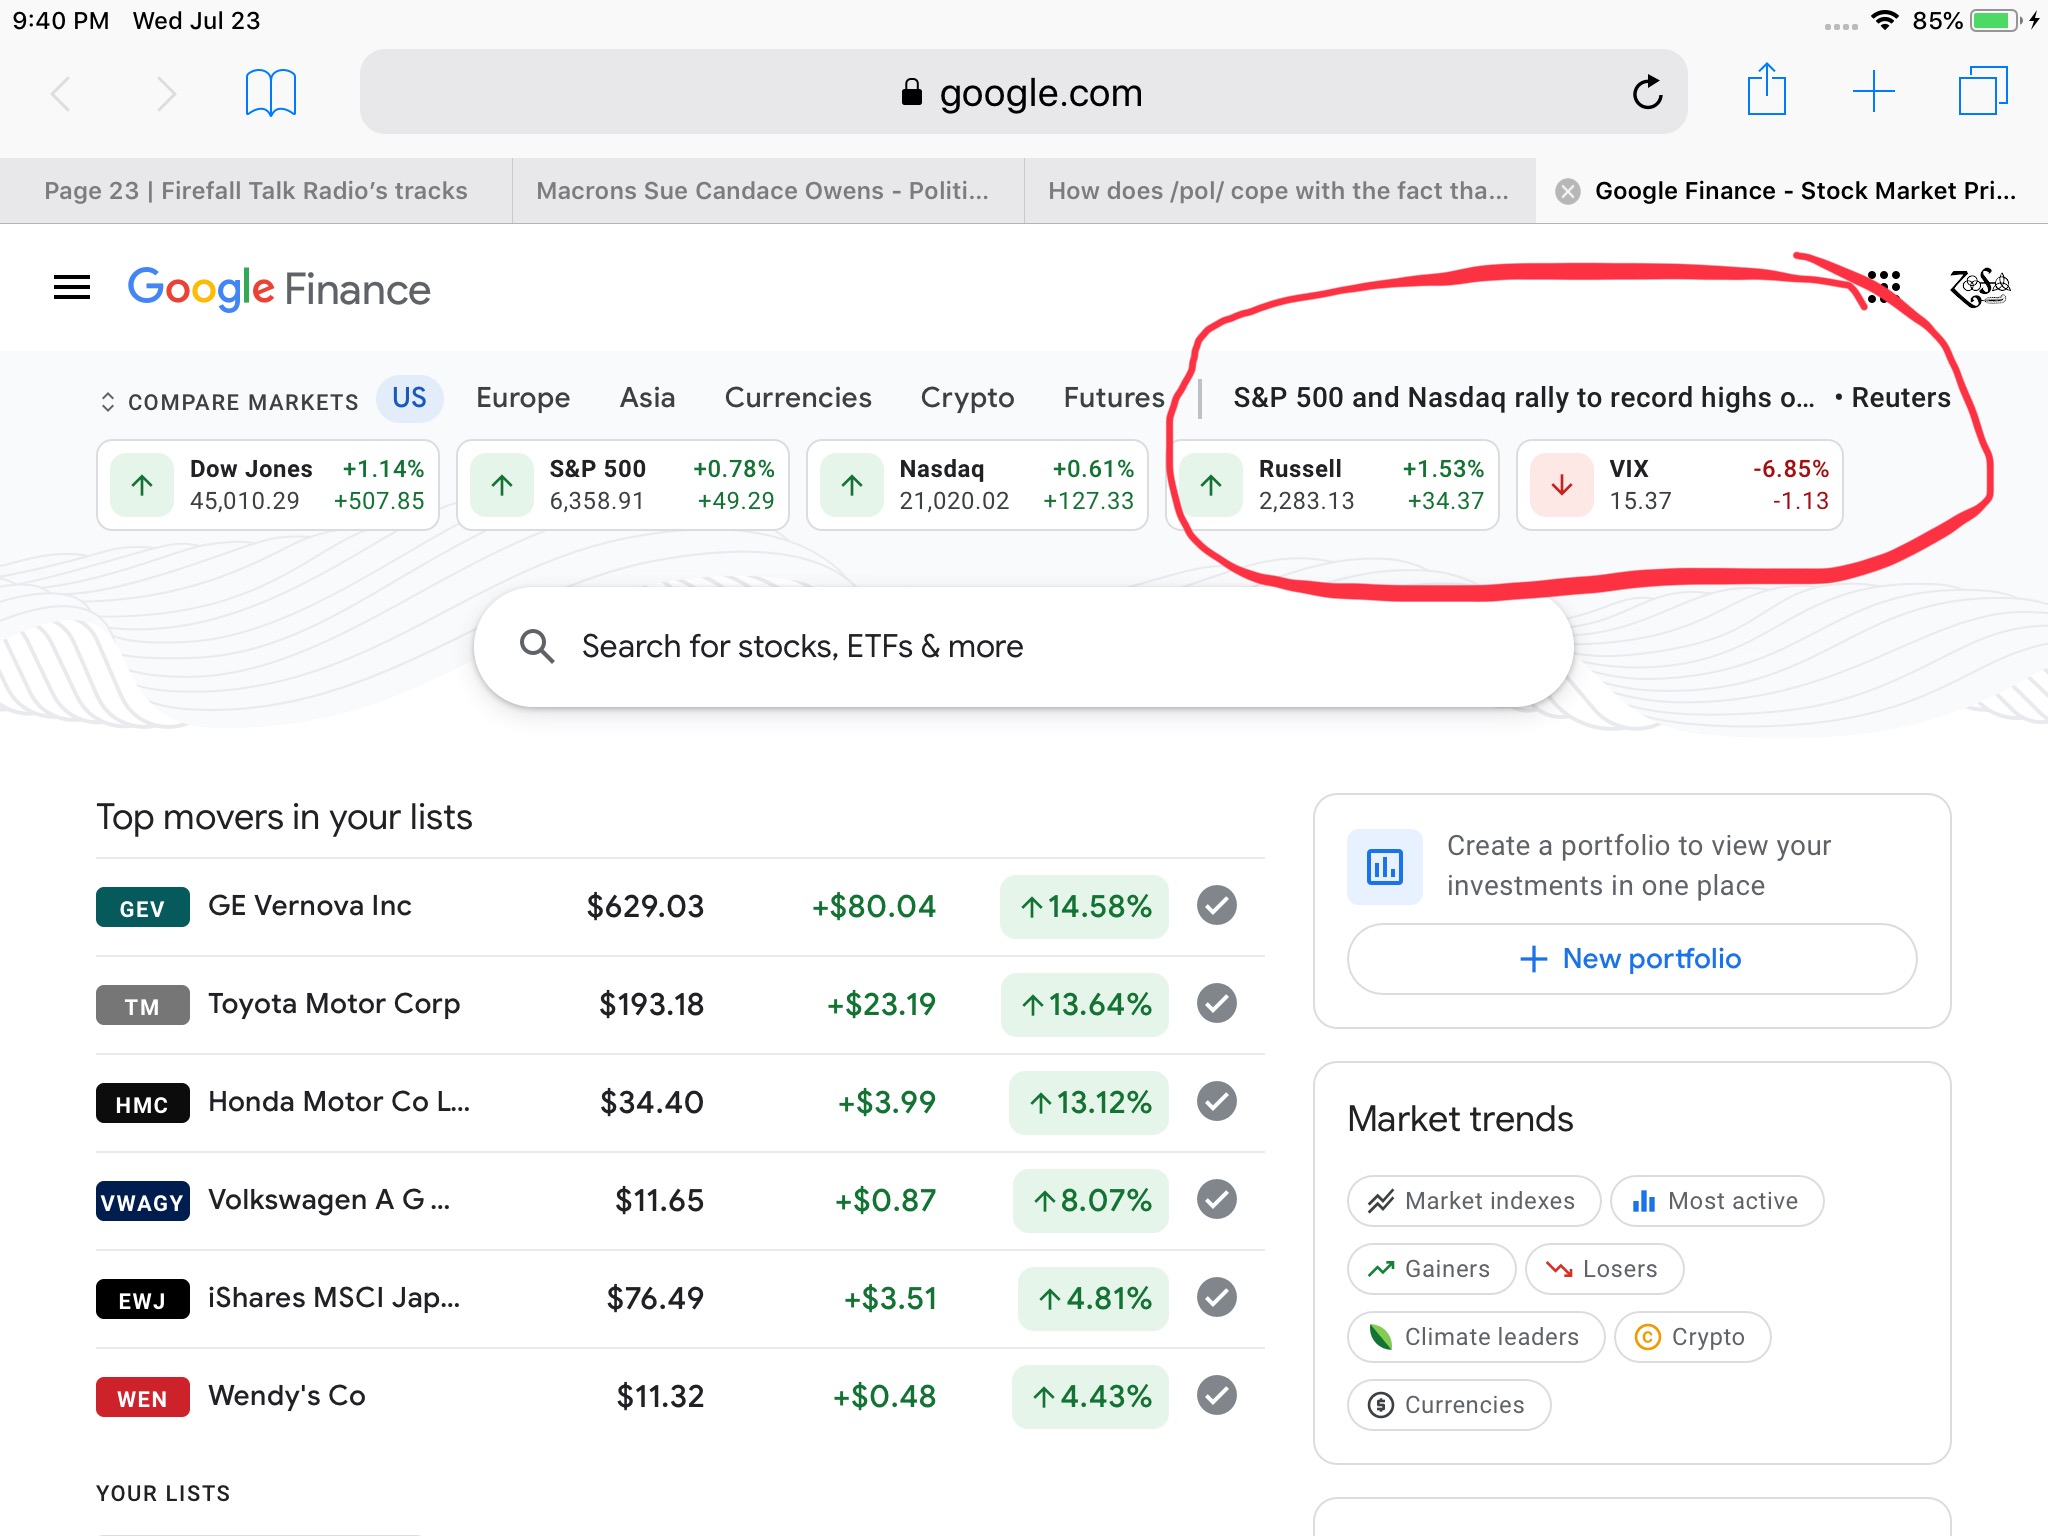The height and width of the screenshot is (1536, 2048).
Task: Switch to Macrons Sue Candace Owens tab
Action: point(768,191)
